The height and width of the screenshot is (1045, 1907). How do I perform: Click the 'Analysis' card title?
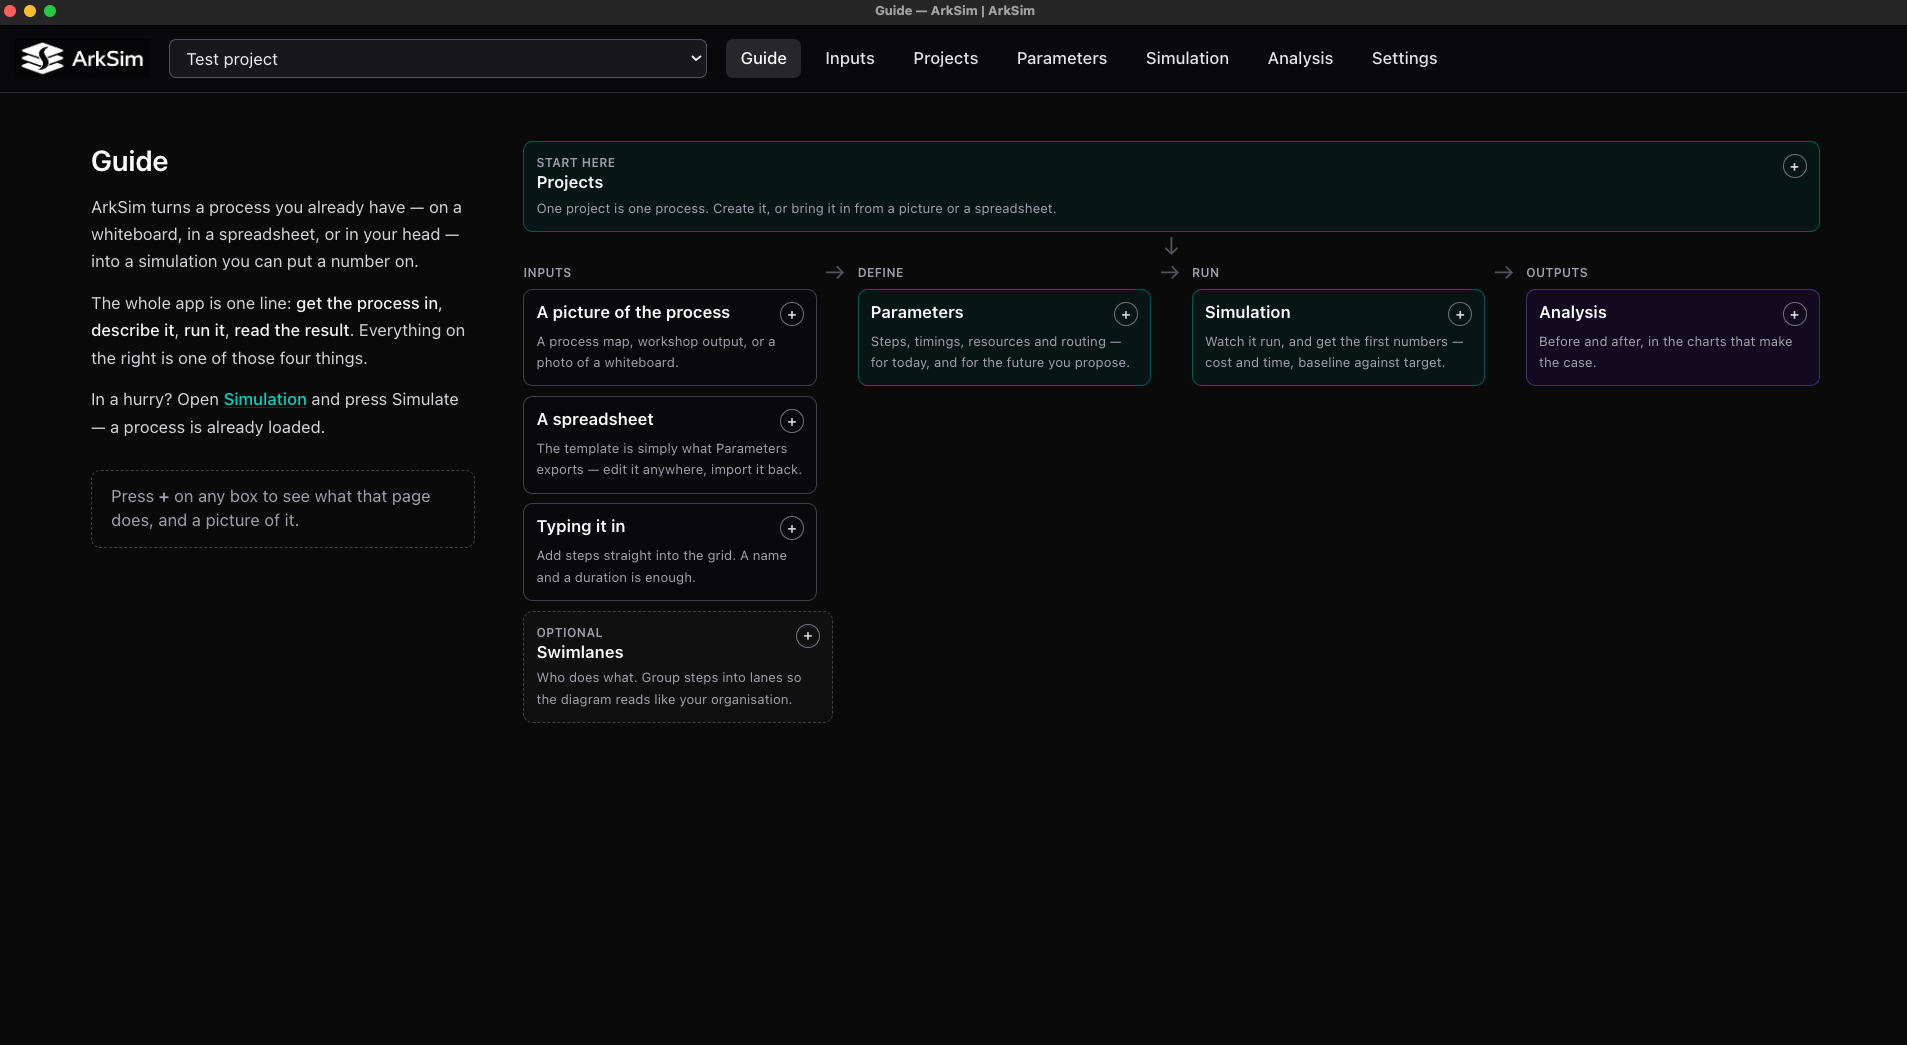point(1572,312)
